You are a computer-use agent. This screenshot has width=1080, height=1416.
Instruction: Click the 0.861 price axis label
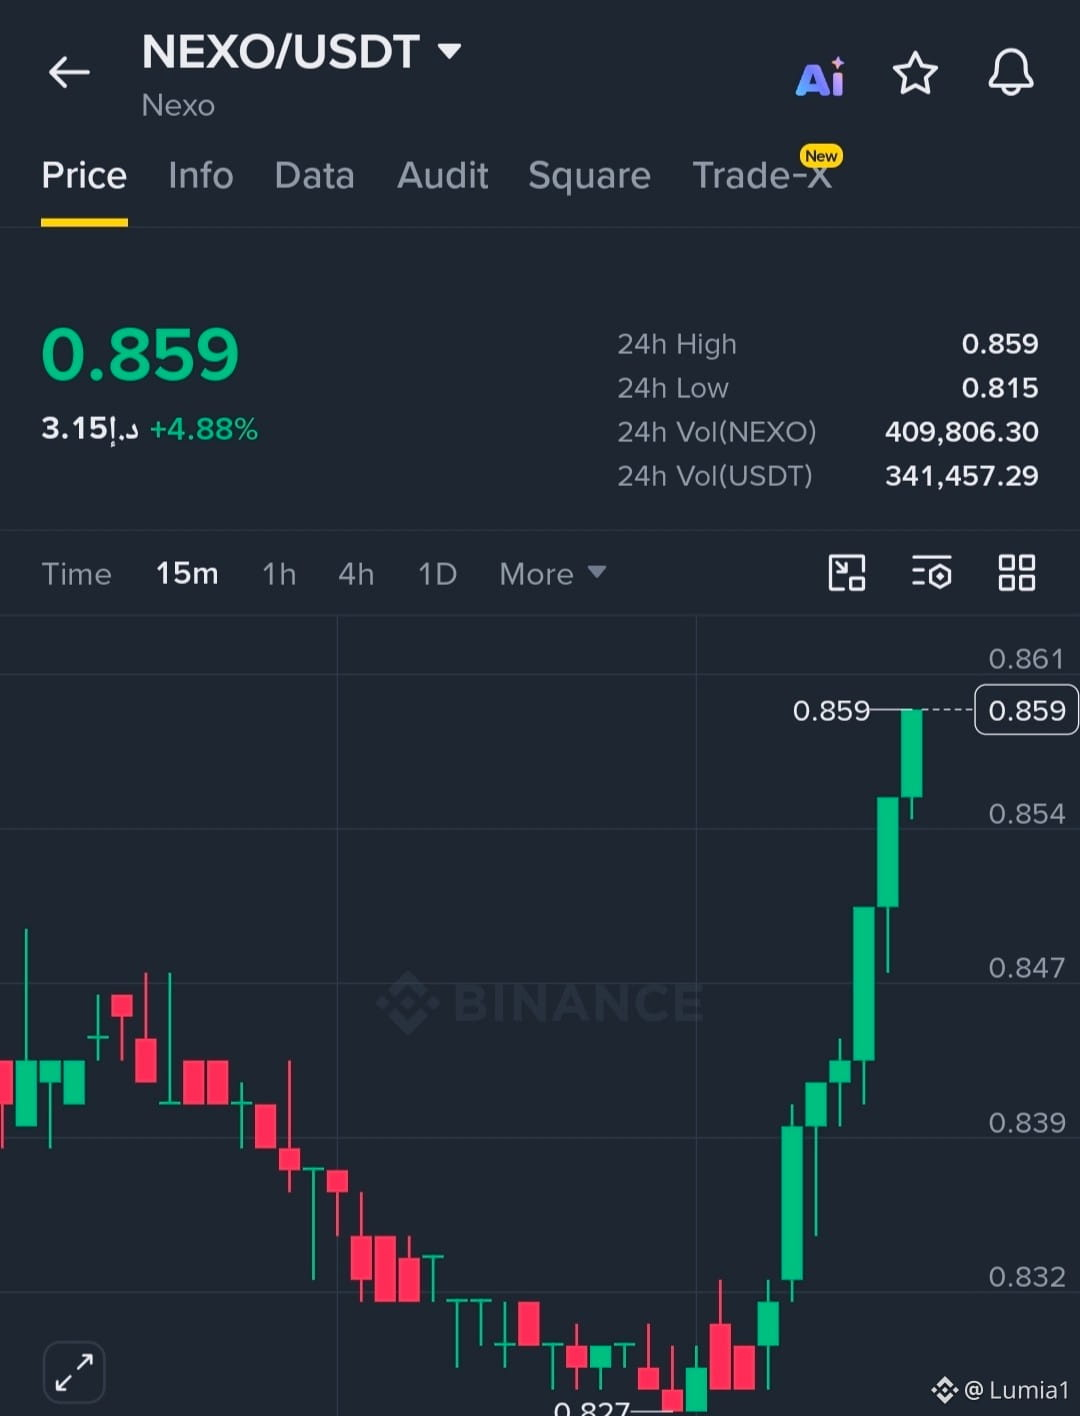[x=1027, y=659]
